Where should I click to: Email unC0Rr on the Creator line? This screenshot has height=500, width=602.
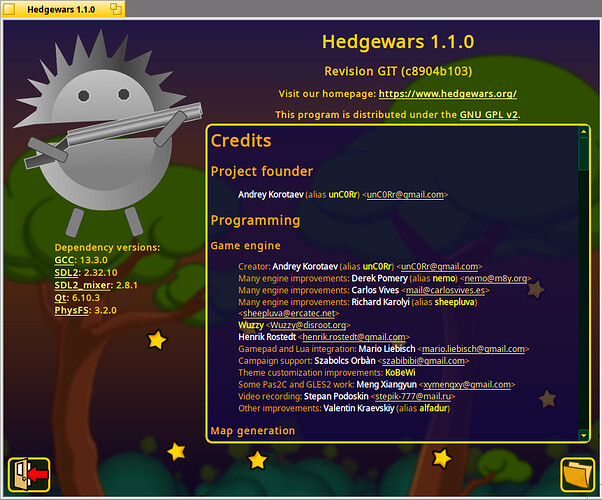[440, 267]
